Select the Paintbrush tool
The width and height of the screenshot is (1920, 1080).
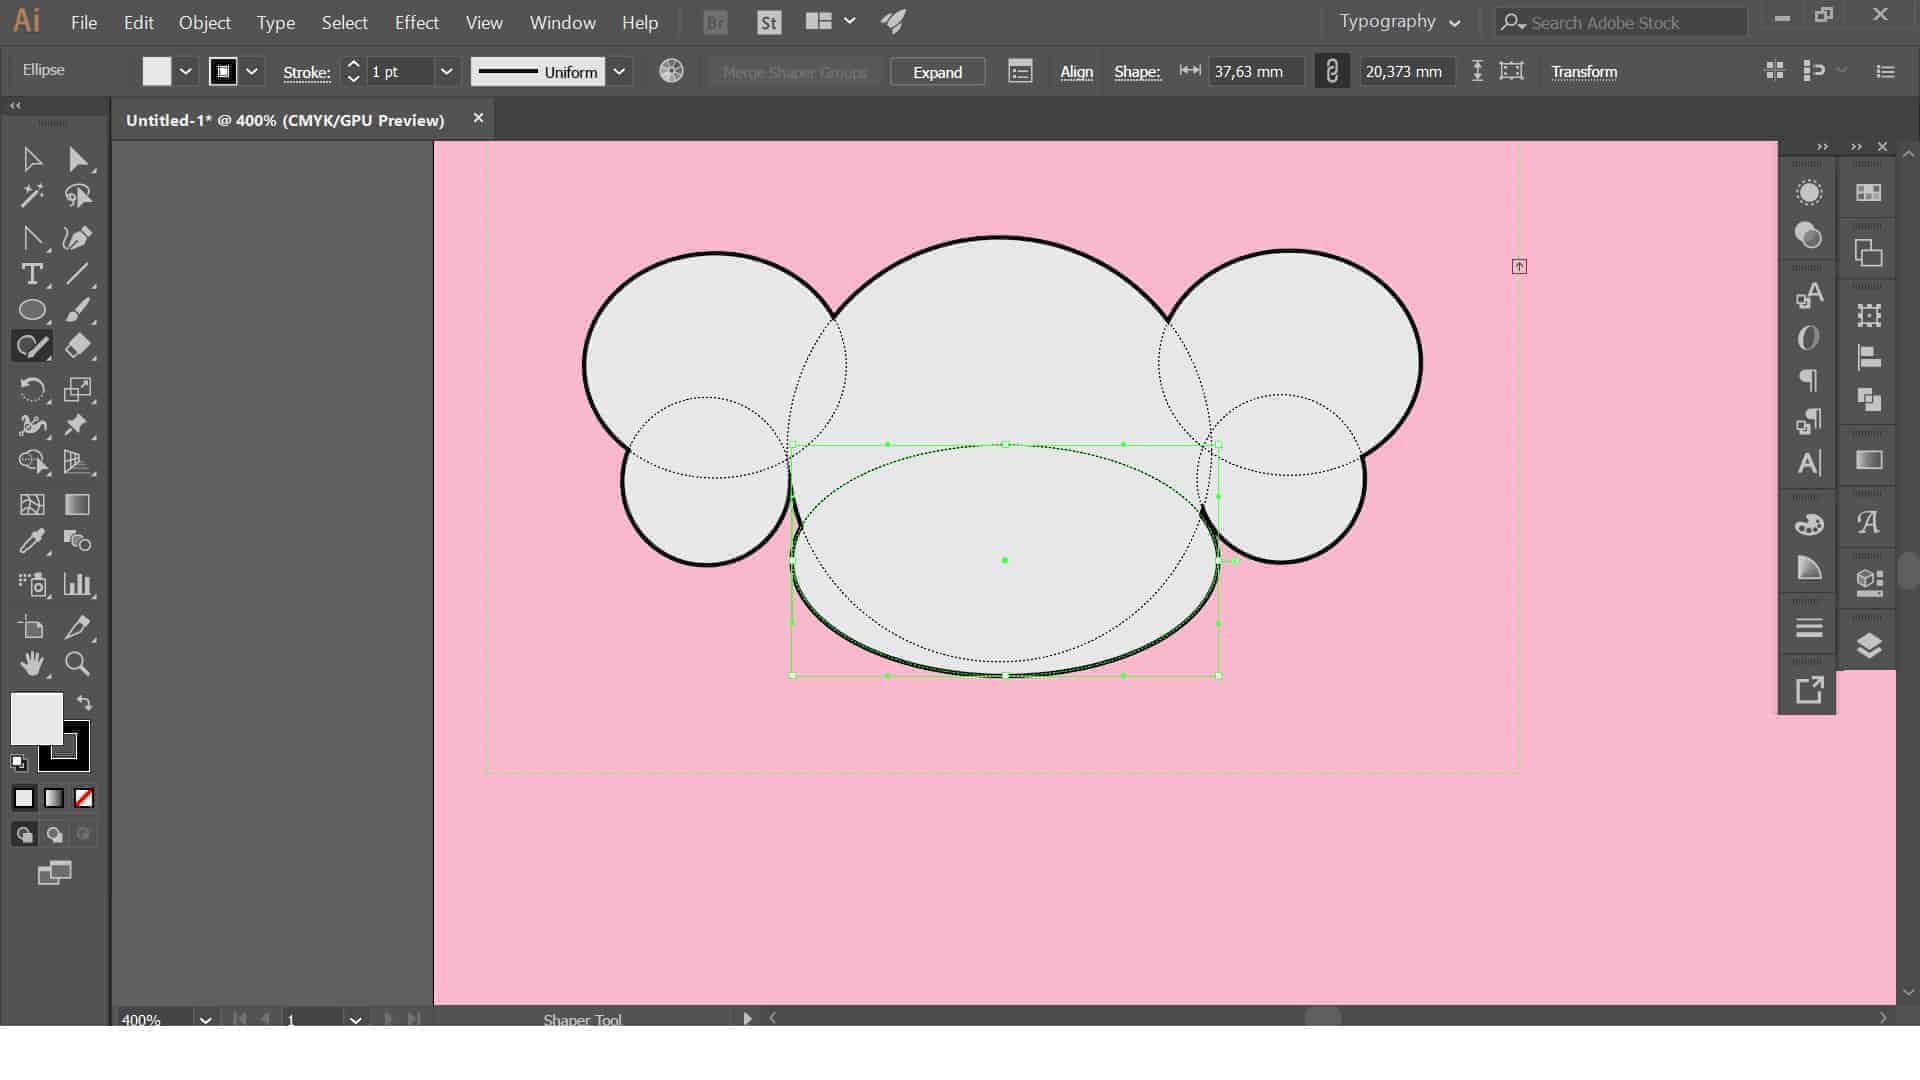tap(78, 310)
